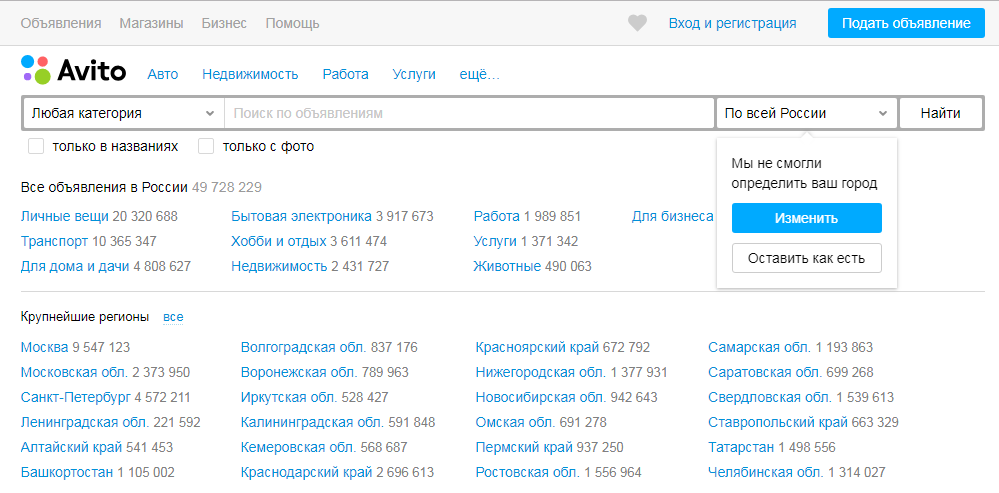Show all regions via 'все' link
The width and height of the screenshot is (999, 493).
[173, 317]
